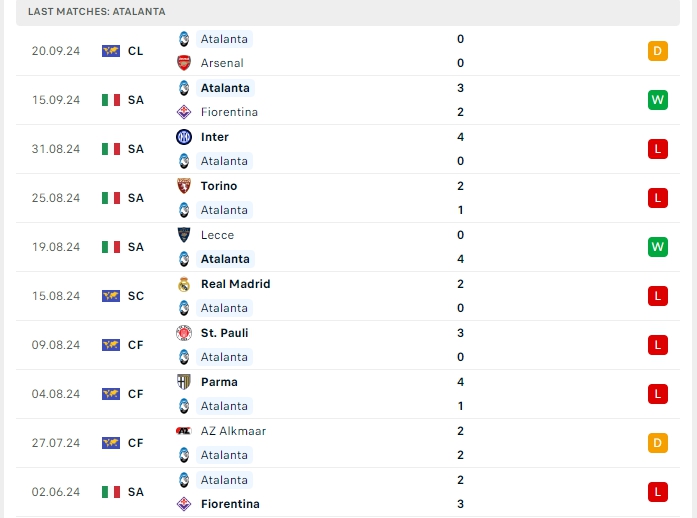This screenshot has width=697, height=518.
Task: Click the Real Madrid crest icon
Action: 184,284
